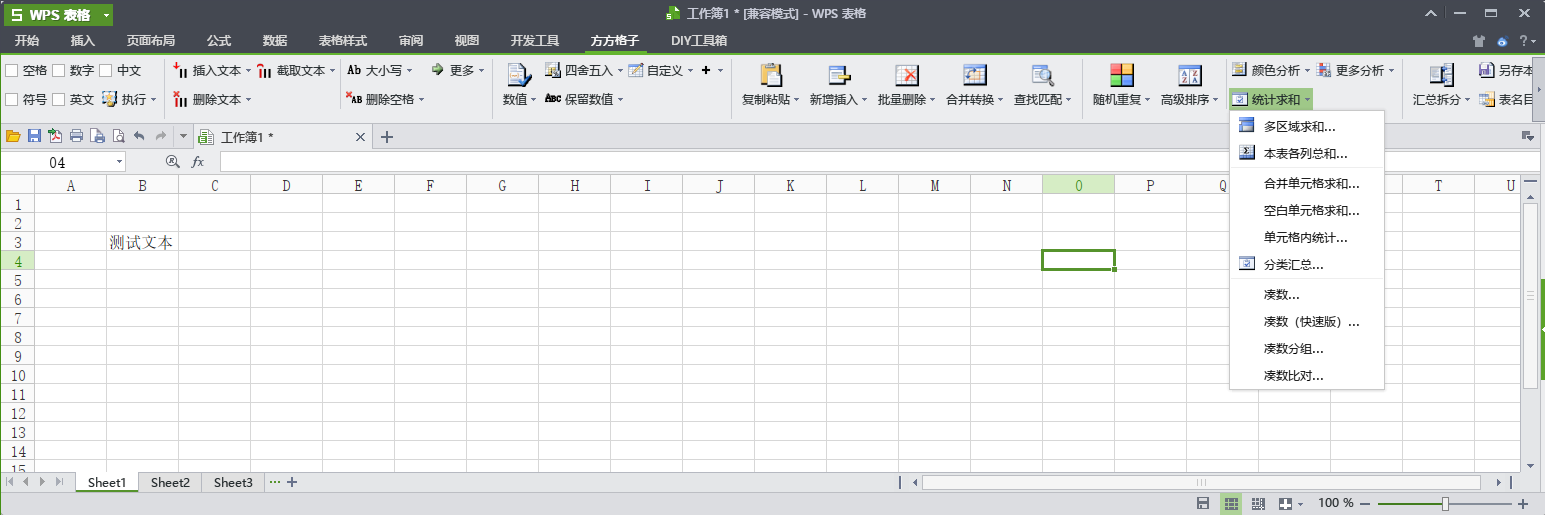Choose 分类汇总 from the menu
1545x515 pixels.
coord(1307,265)
